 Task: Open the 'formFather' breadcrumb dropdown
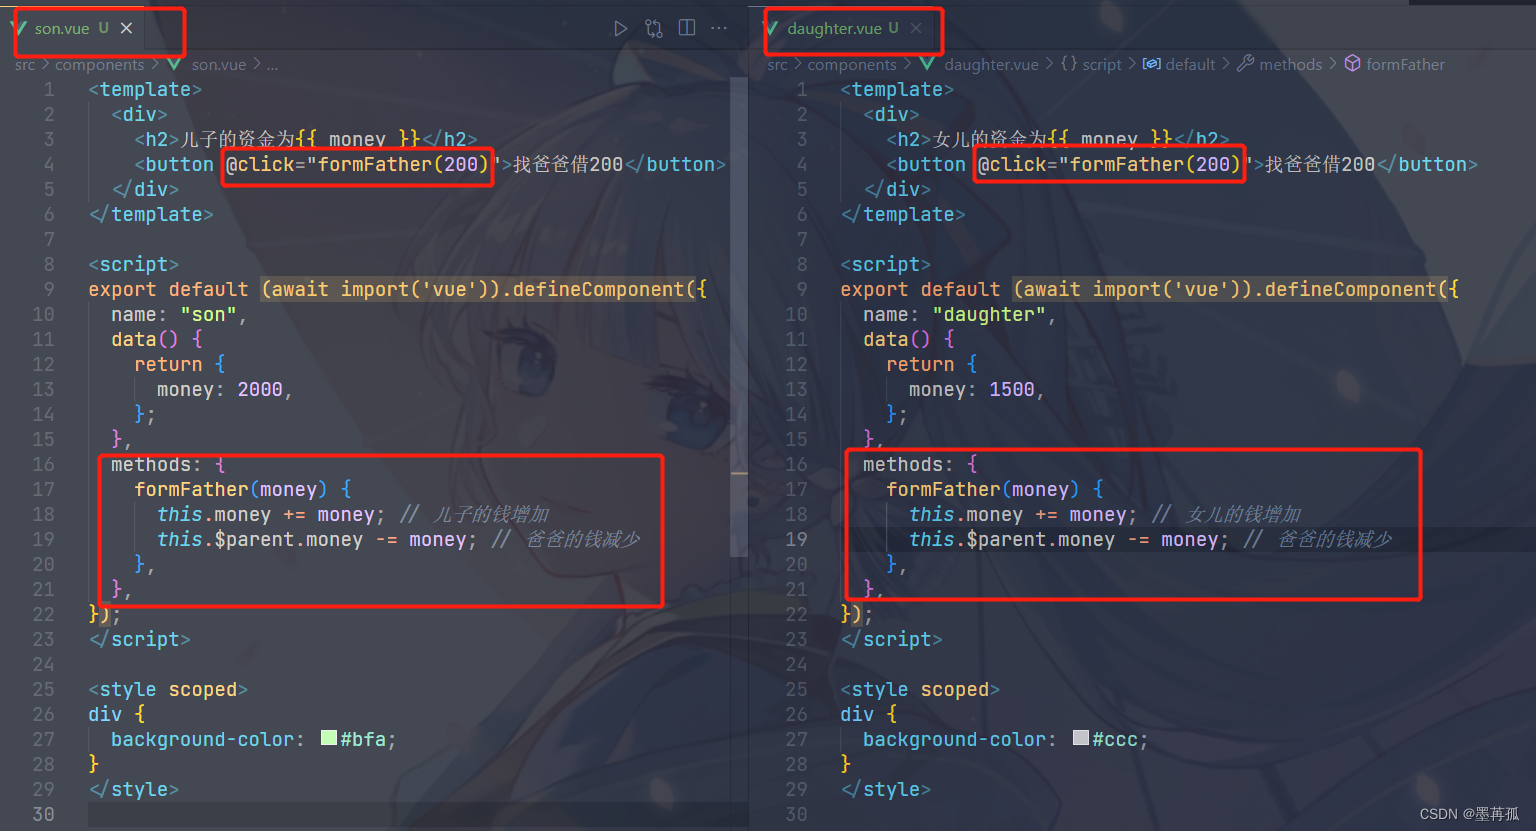click(x=1405, y=64)
